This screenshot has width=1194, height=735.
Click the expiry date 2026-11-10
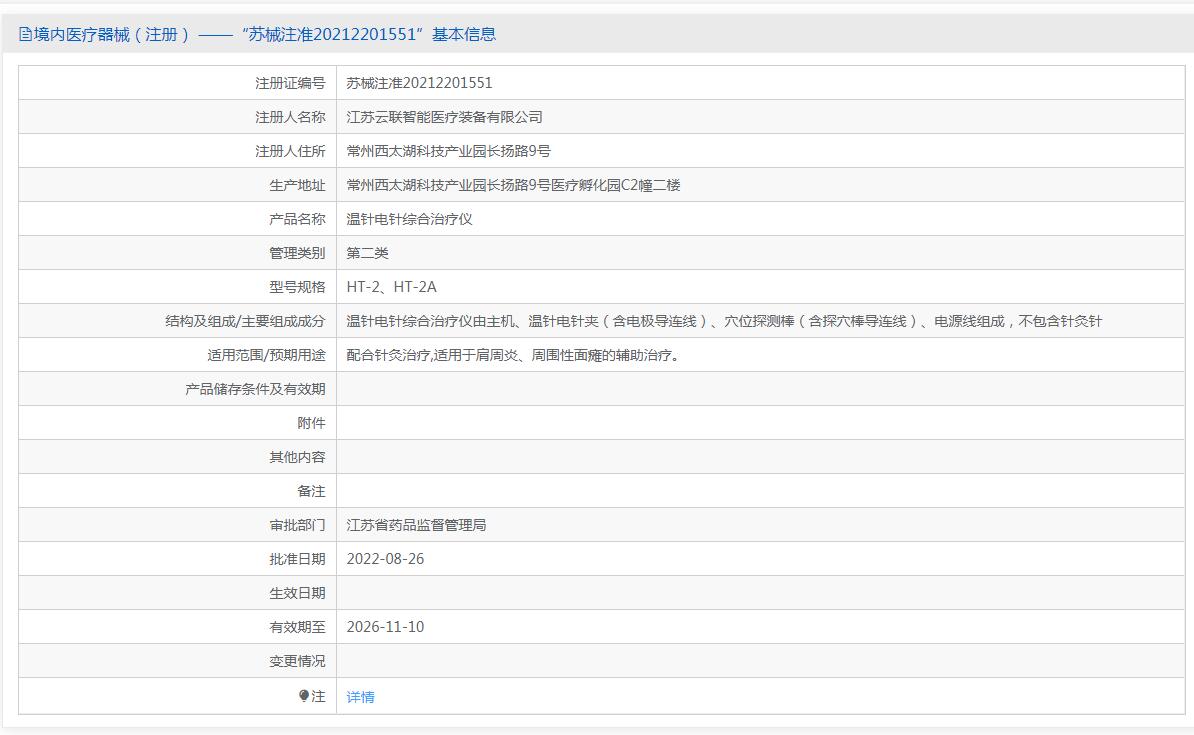[385, 627]
